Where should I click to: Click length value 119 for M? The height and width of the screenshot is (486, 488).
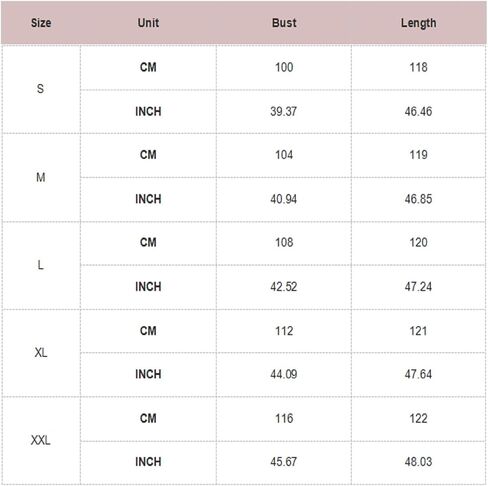tap(418, 155)
